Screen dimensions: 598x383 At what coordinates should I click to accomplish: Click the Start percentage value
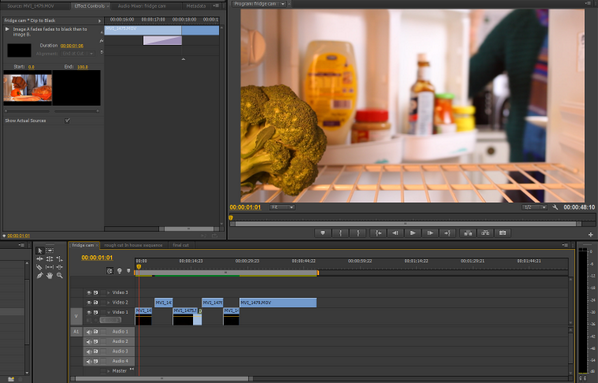point(31,67)
